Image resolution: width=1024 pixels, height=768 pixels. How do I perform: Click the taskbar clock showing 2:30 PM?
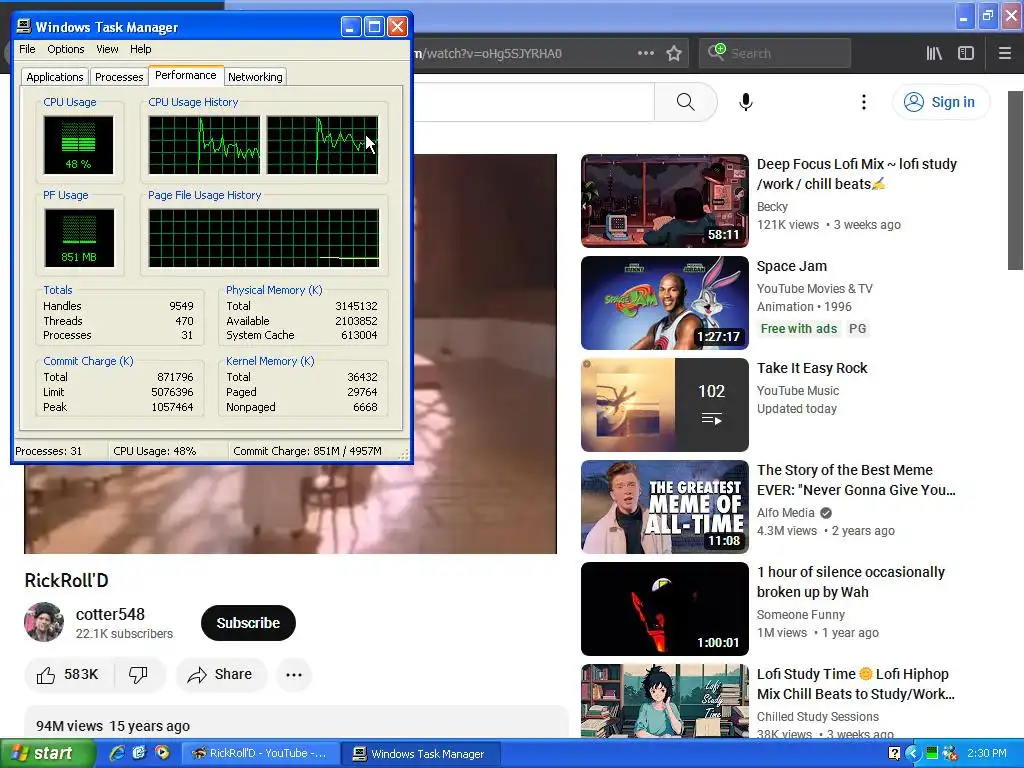[x=987, y=754]
